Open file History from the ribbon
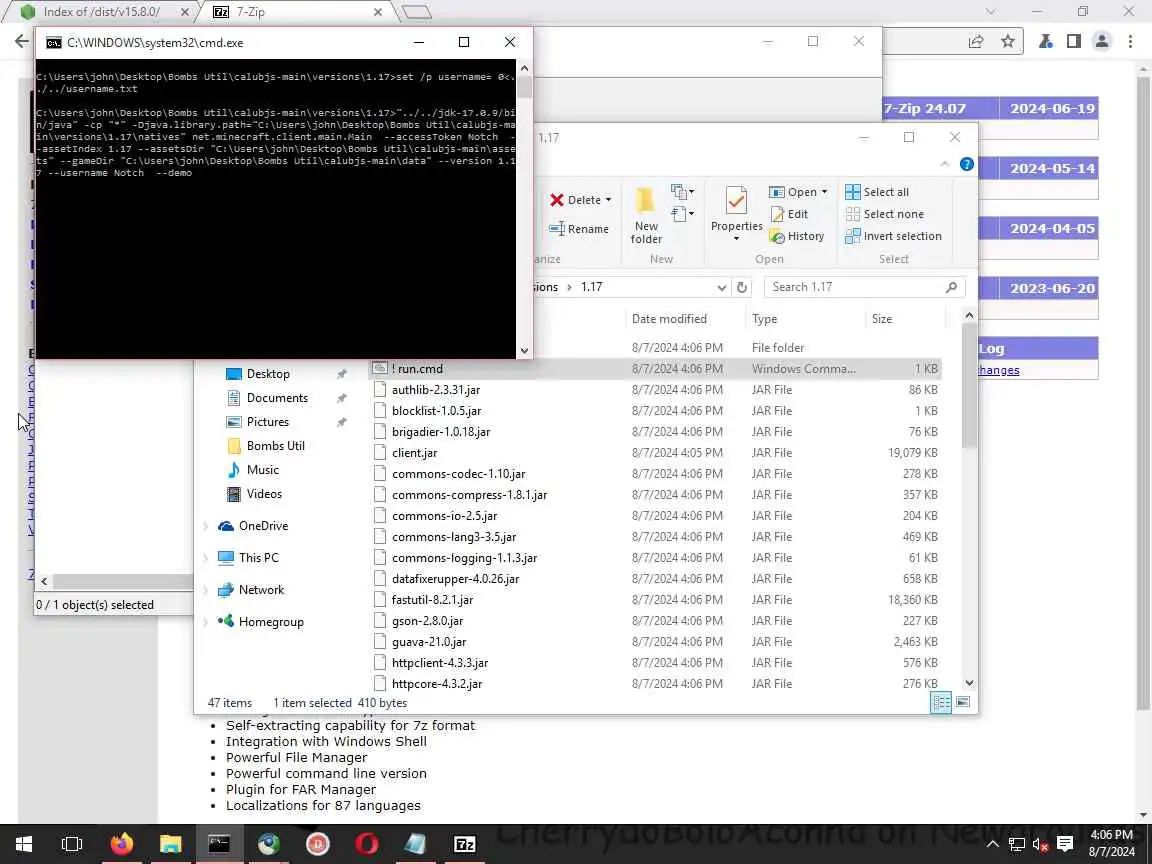The width and height of the screenshot is (1152, 864). tap(796, 236)
